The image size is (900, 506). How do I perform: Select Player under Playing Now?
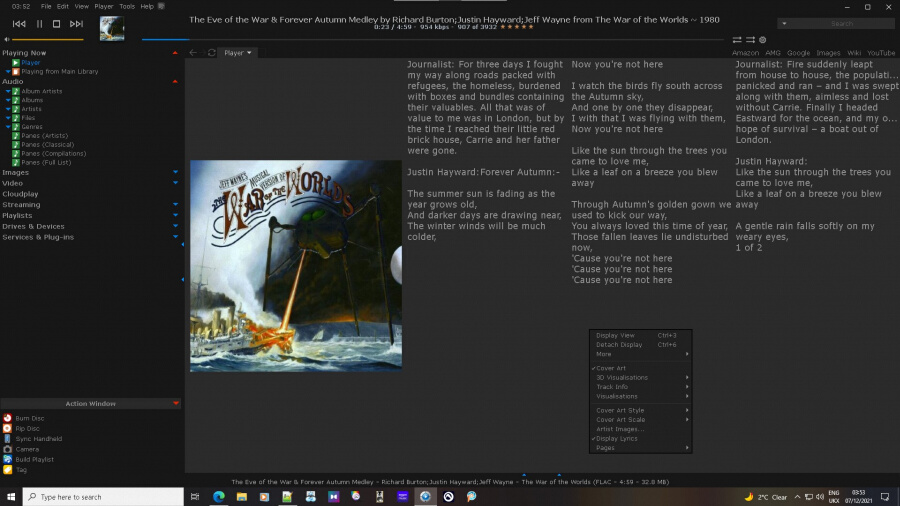click(x=30, y=63)
